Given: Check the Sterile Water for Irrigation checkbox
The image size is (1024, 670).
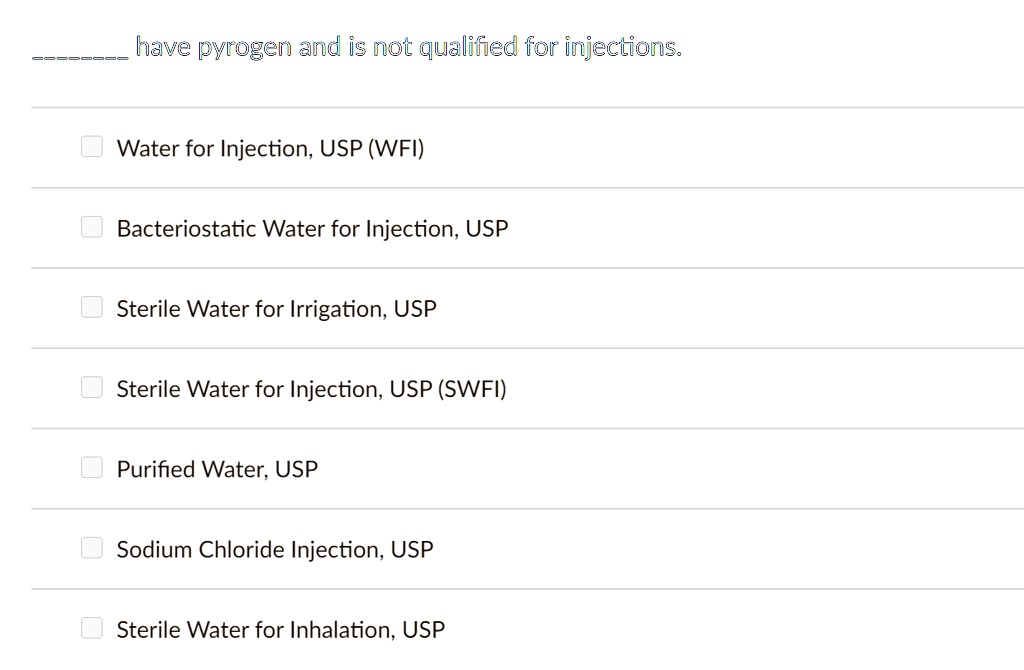Looking at the screenshot, I should 91,307.
